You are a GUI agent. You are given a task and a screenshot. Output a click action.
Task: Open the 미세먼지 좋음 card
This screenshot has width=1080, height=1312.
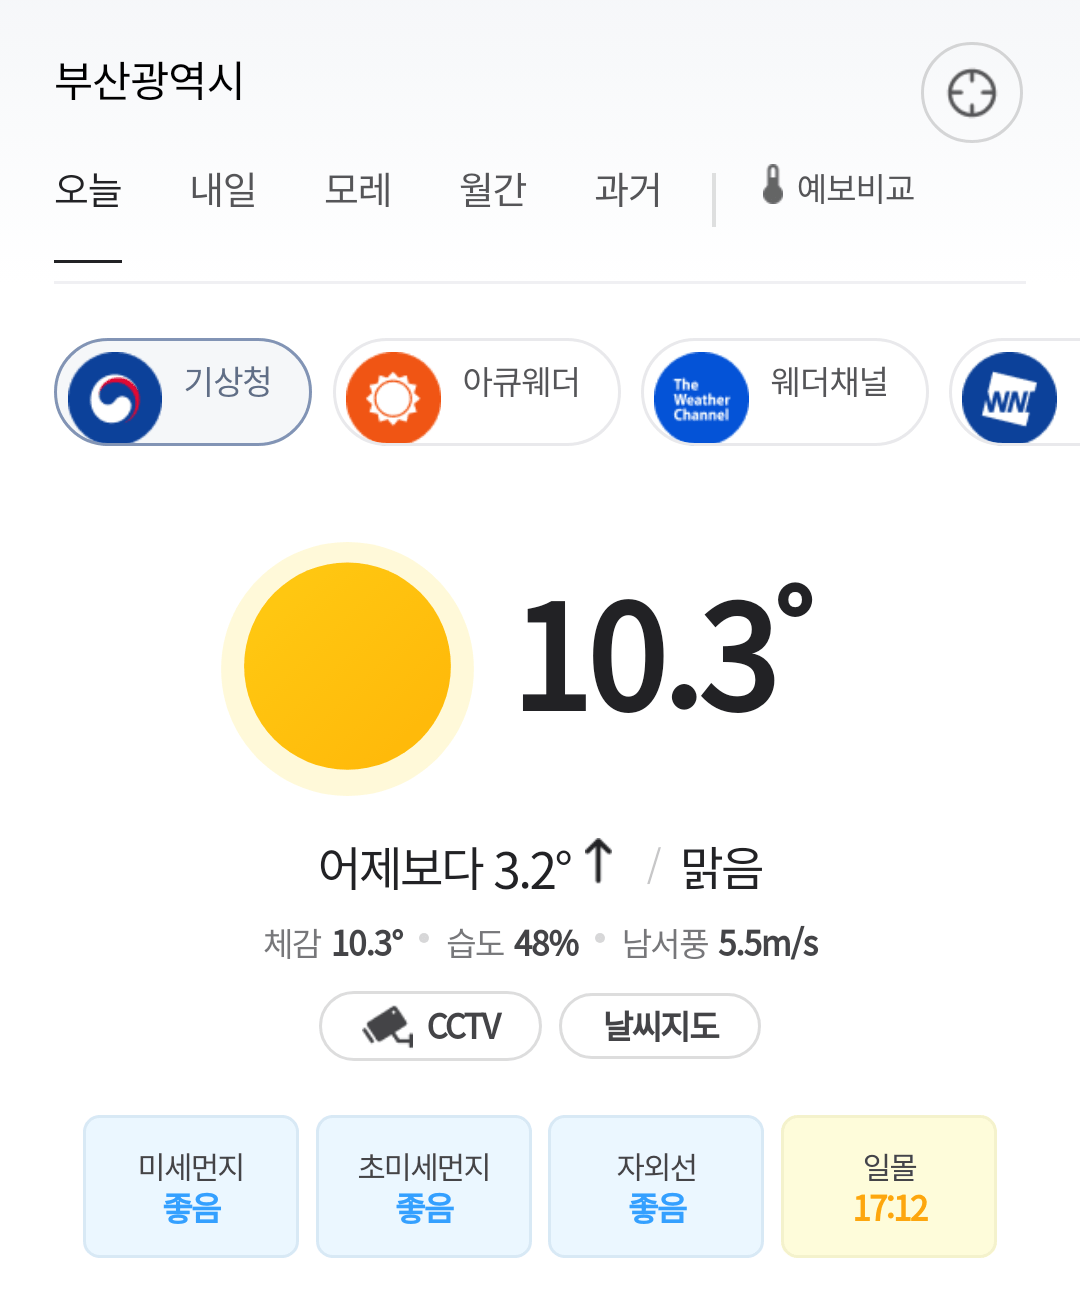tap(191, 1186)
